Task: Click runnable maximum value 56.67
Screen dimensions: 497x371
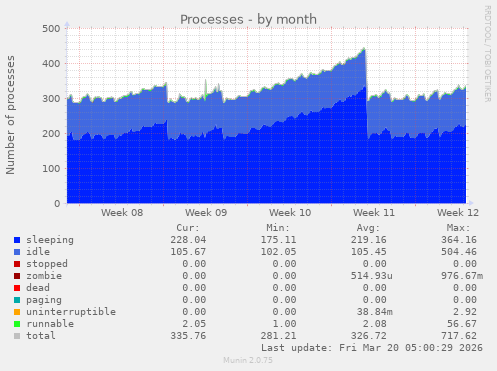Action: click(462, 324)
